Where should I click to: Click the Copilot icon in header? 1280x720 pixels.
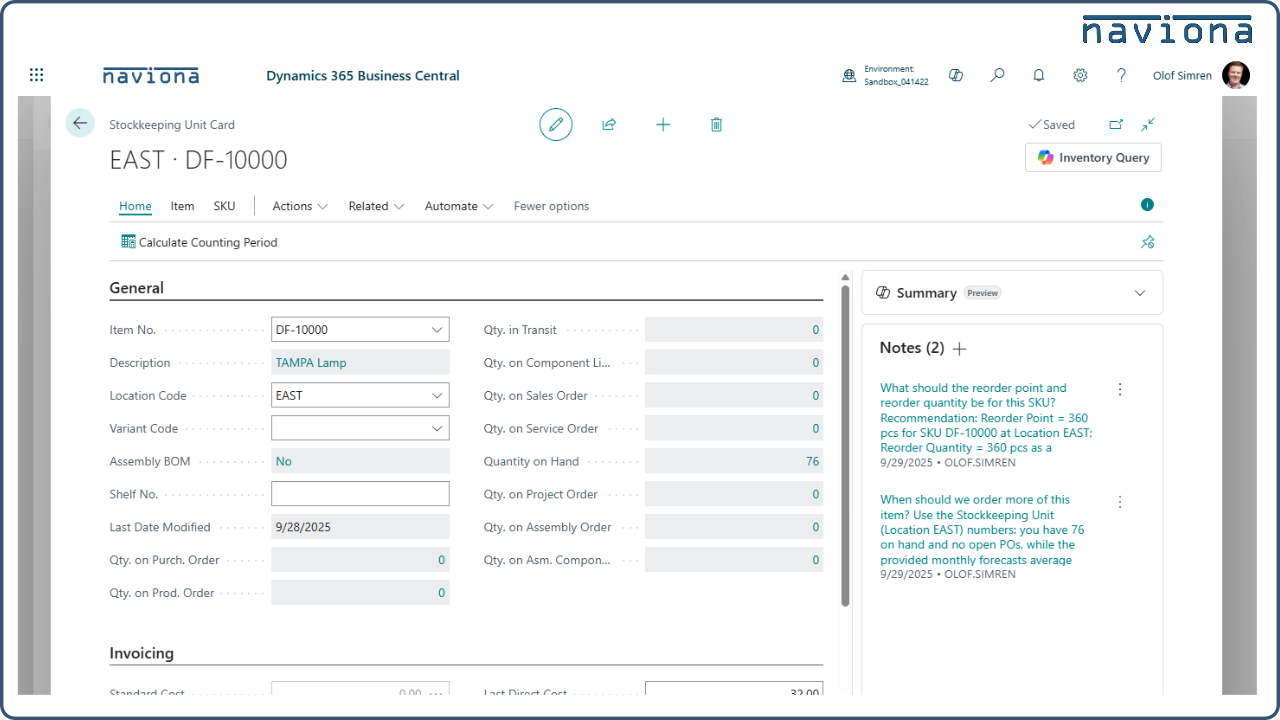pos(956,75)
